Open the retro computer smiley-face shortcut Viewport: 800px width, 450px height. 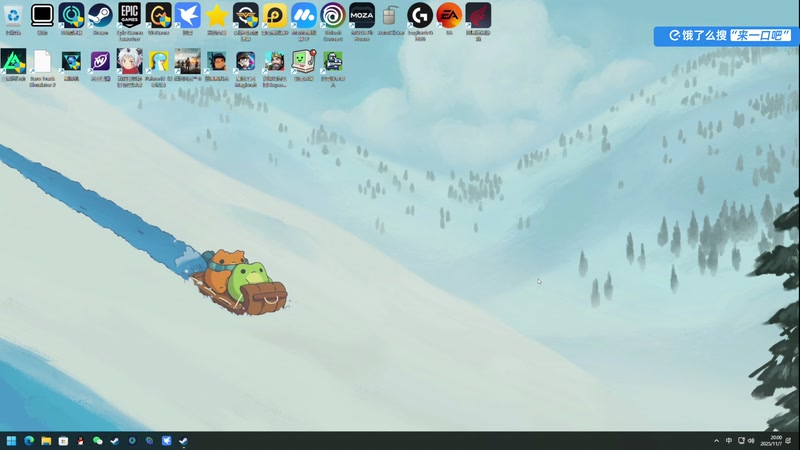(x=304, y=62)
